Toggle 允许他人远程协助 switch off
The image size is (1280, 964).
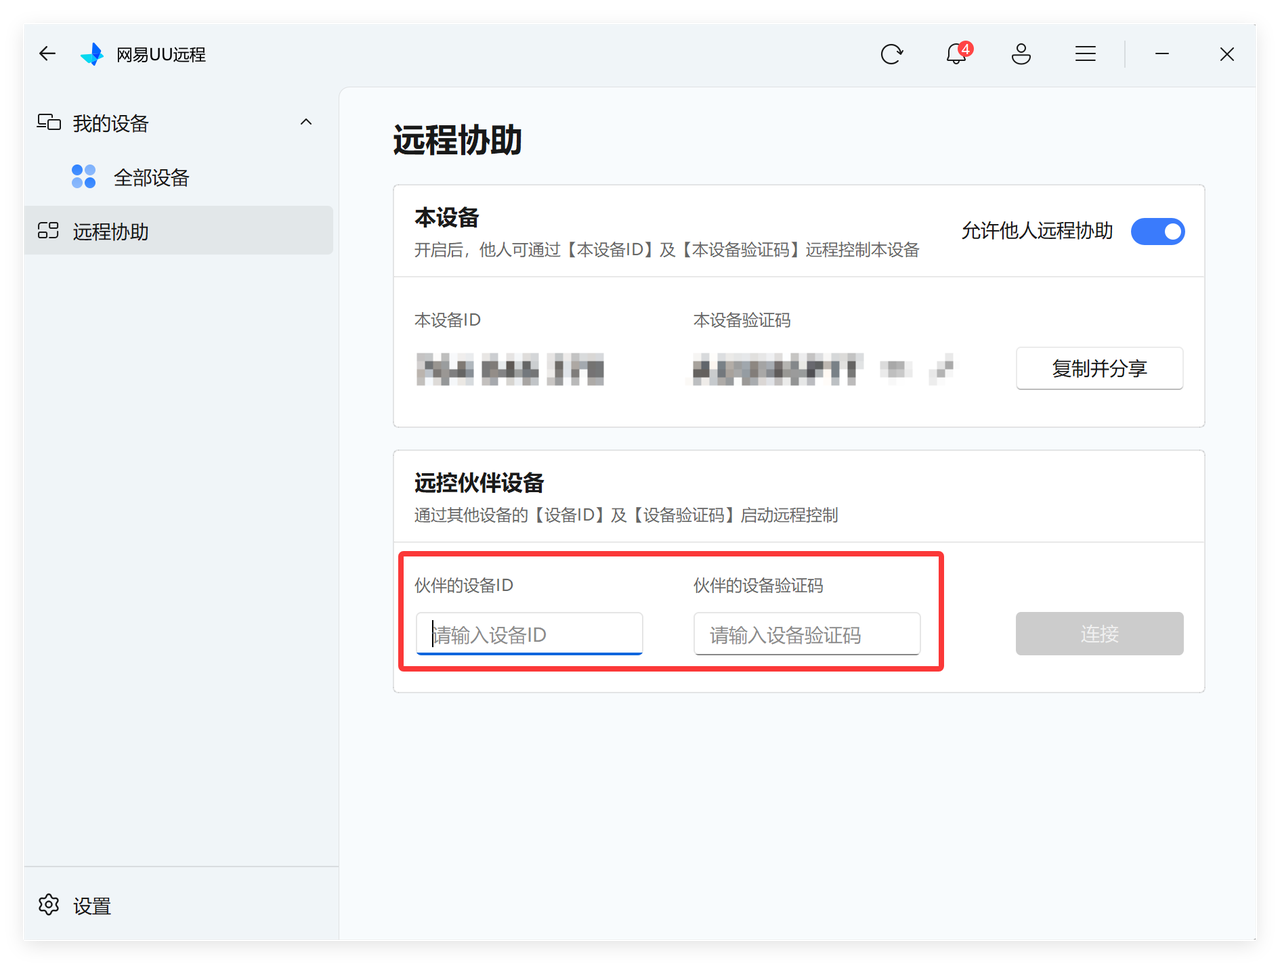click(x=1158, y=231)
